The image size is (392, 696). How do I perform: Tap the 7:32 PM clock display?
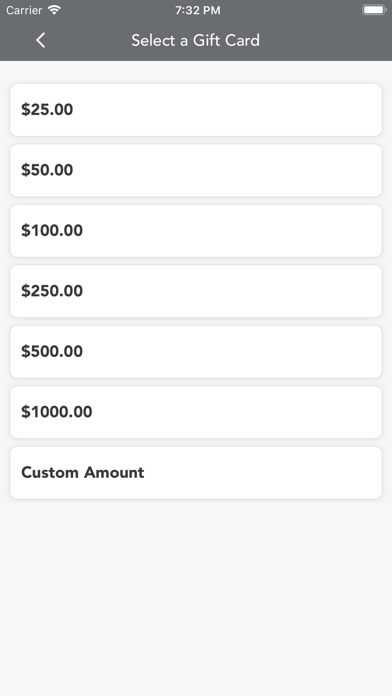(198, 10)
